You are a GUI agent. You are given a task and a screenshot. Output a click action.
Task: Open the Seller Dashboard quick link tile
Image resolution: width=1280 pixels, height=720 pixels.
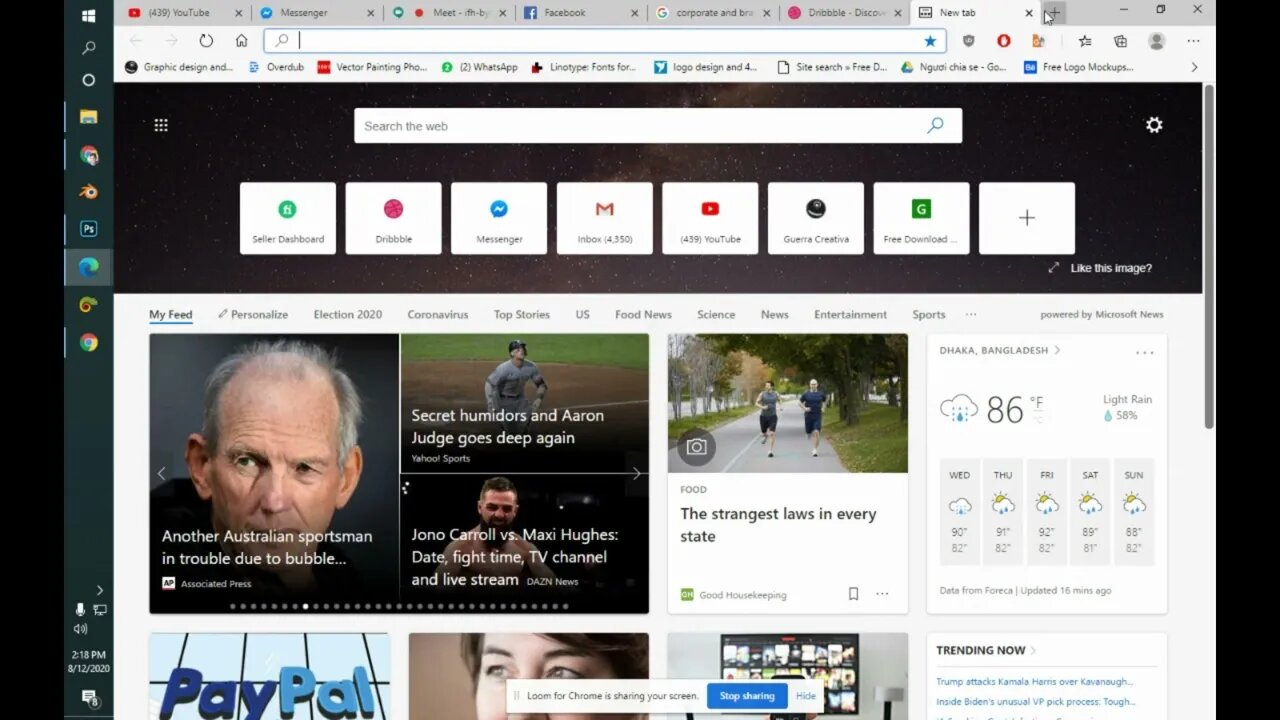point(288,218)
